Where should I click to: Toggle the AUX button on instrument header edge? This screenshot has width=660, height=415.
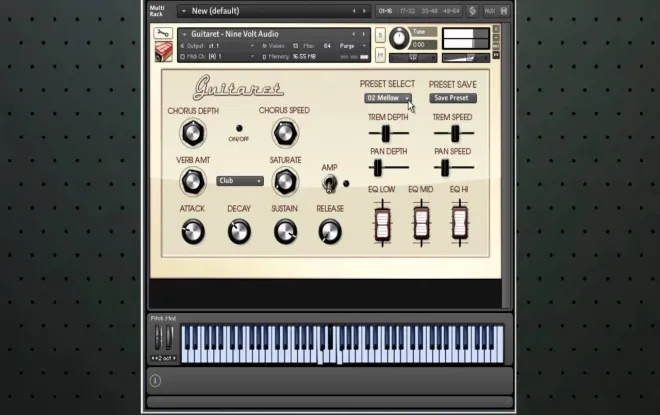pyautogui.click(x=496, y=46)
